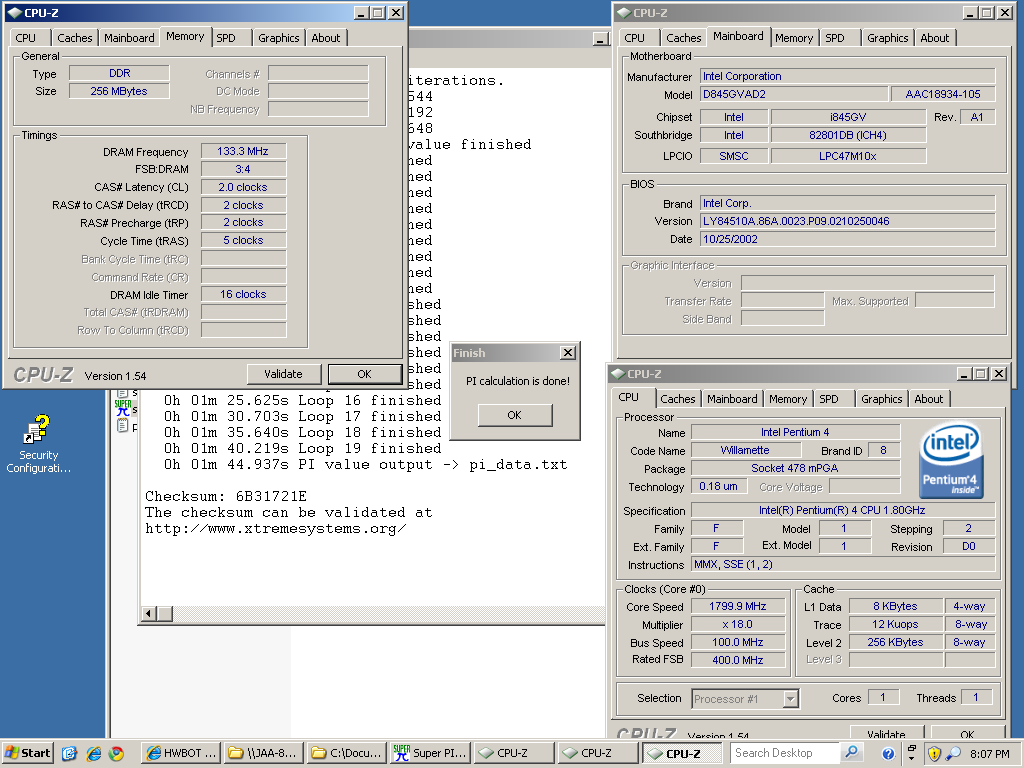The image size is (1024, 768).
Task: Open Internet Explorer from quick launch
Action: [94, 754]
